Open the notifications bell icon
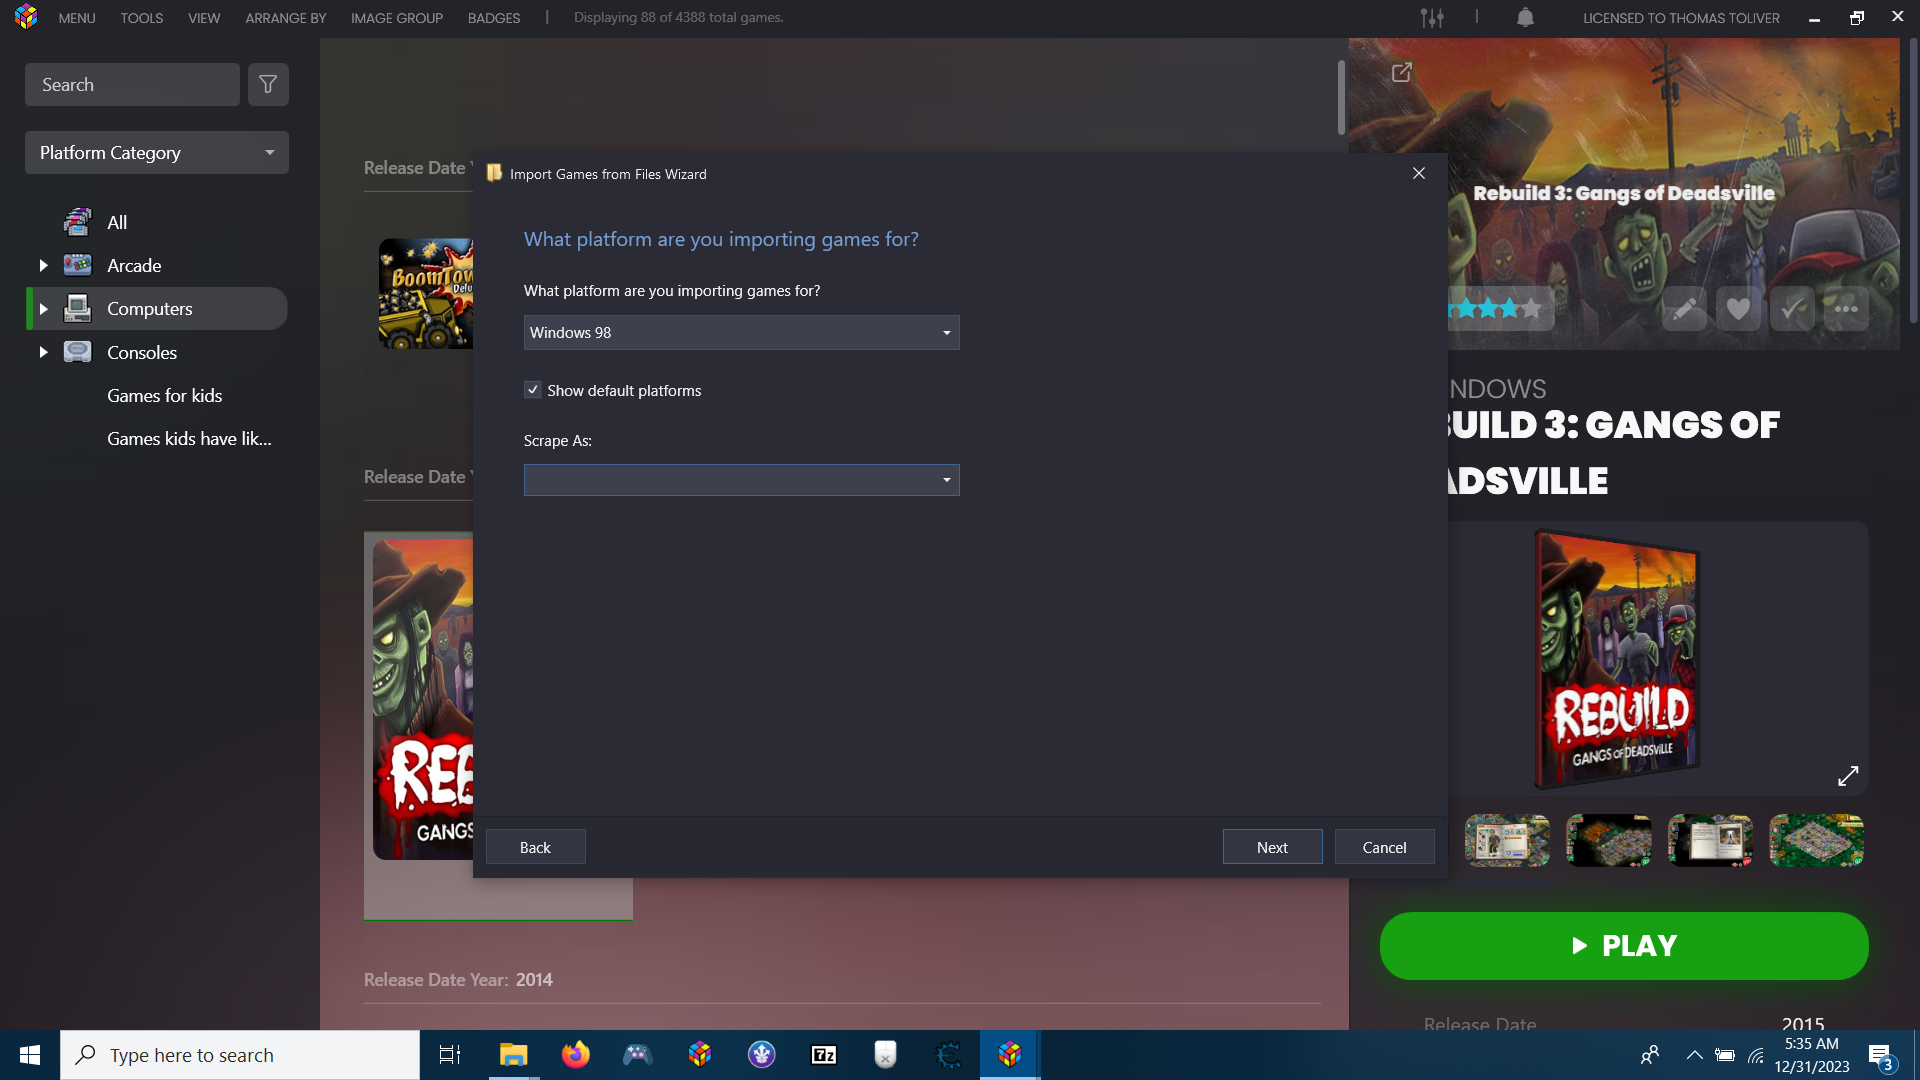 tap(1525, 18)
